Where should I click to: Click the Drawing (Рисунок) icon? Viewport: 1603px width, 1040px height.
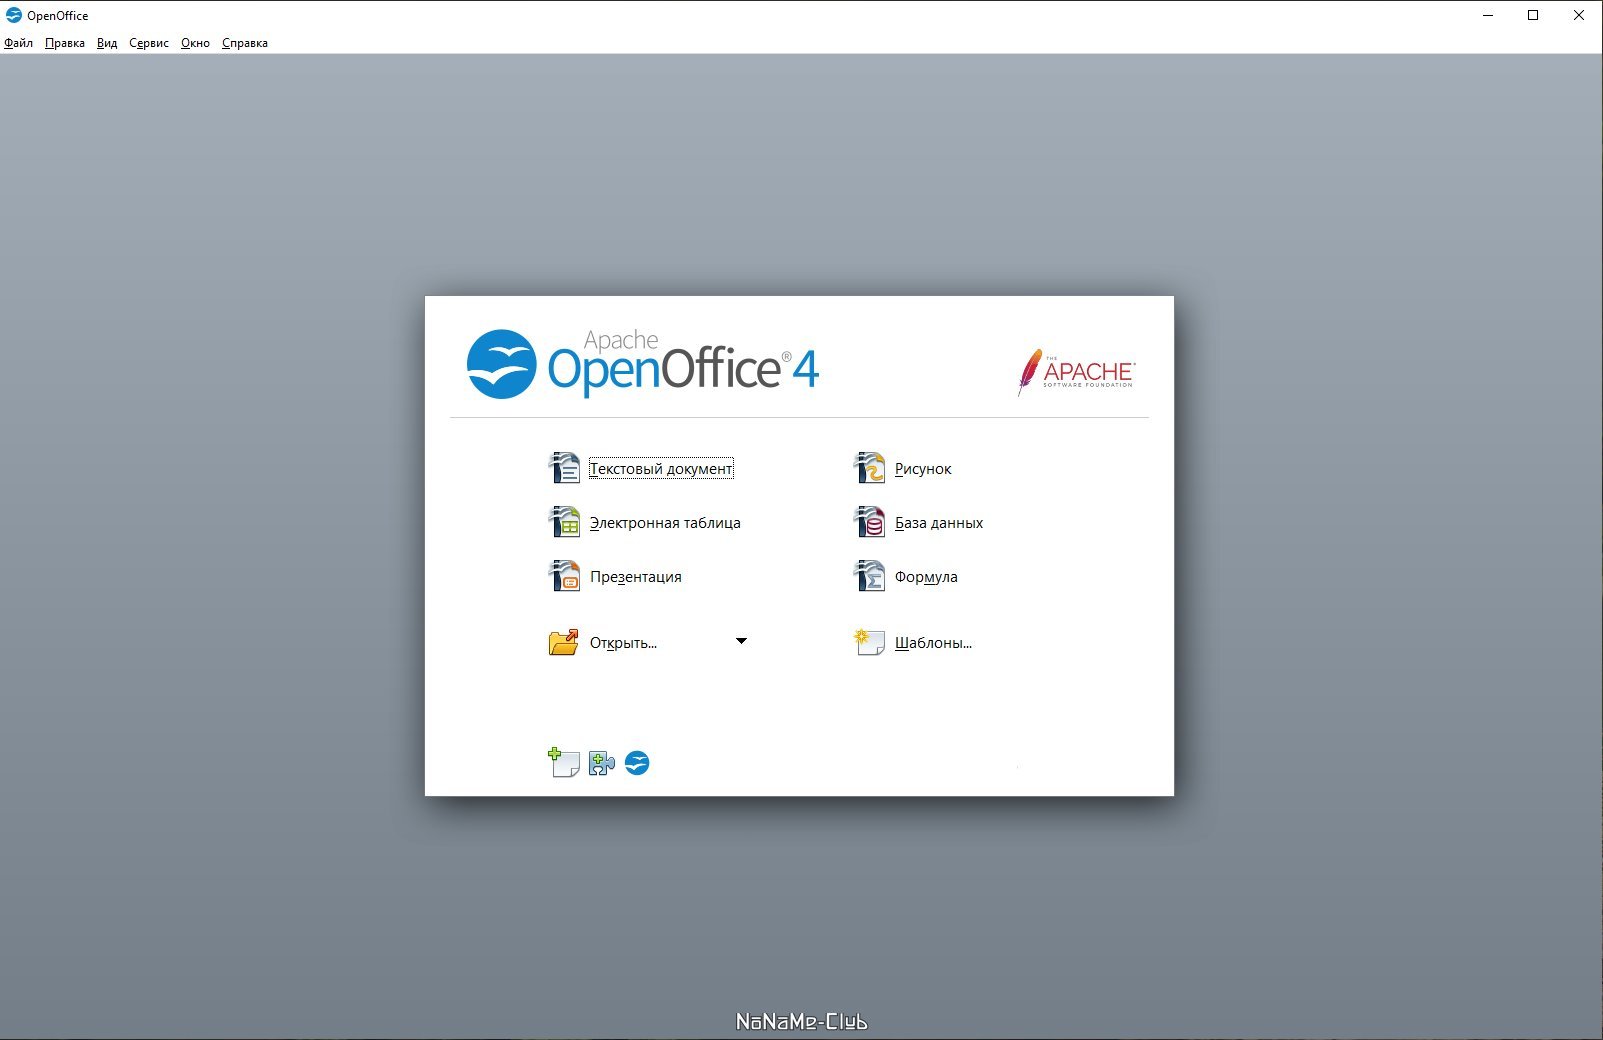pyautogui.click(x=869, y=468)
